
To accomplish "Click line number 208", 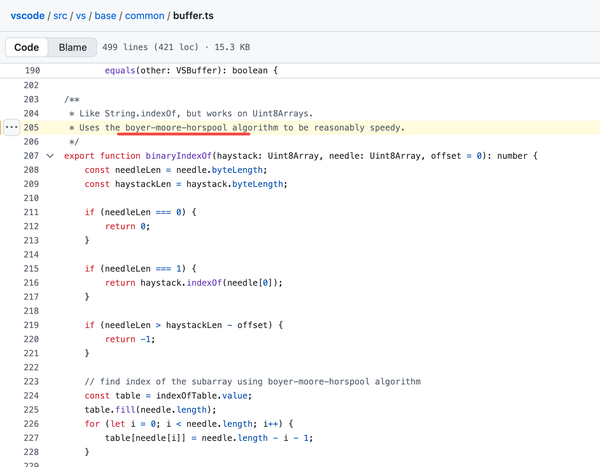I will [31, 170].
